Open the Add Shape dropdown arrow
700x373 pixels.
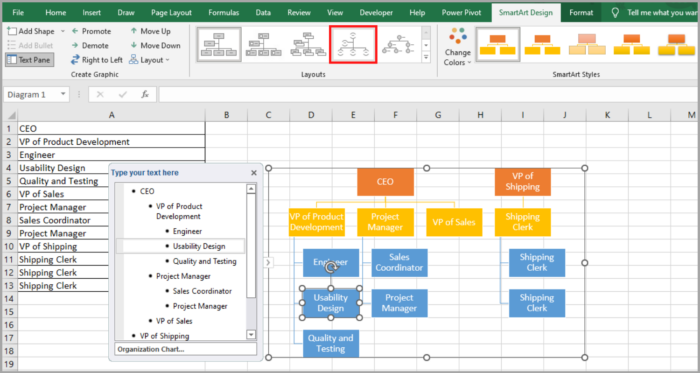pyautogui.click(x=62, y=31)
